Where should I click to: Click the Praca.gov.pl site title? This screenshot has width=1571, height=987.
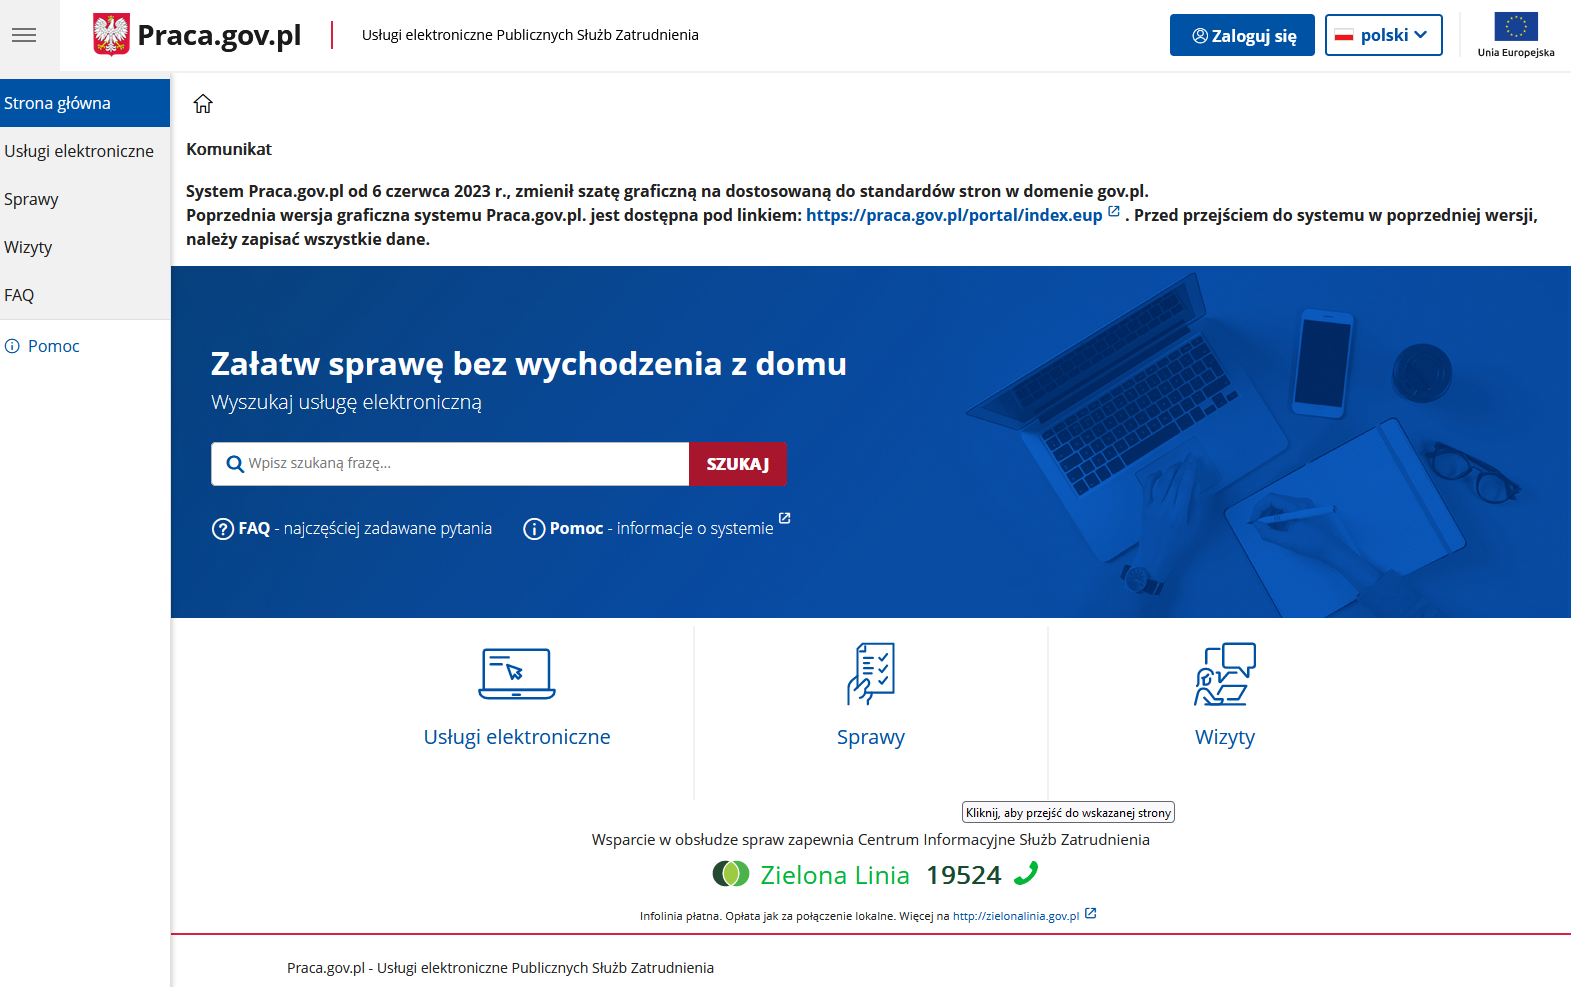pos(219,35)
